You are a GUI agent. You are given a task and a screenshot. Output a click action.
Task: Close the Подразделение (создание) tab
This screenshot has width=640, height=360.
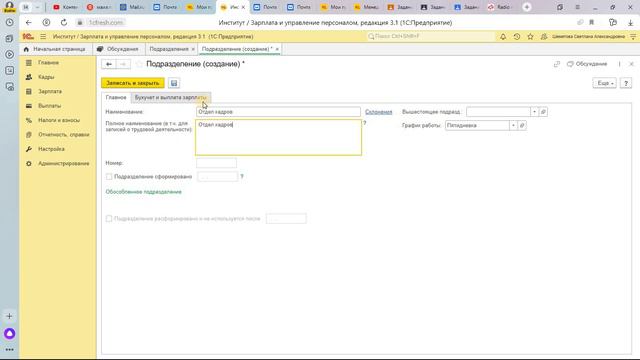[x=277, y=49]
